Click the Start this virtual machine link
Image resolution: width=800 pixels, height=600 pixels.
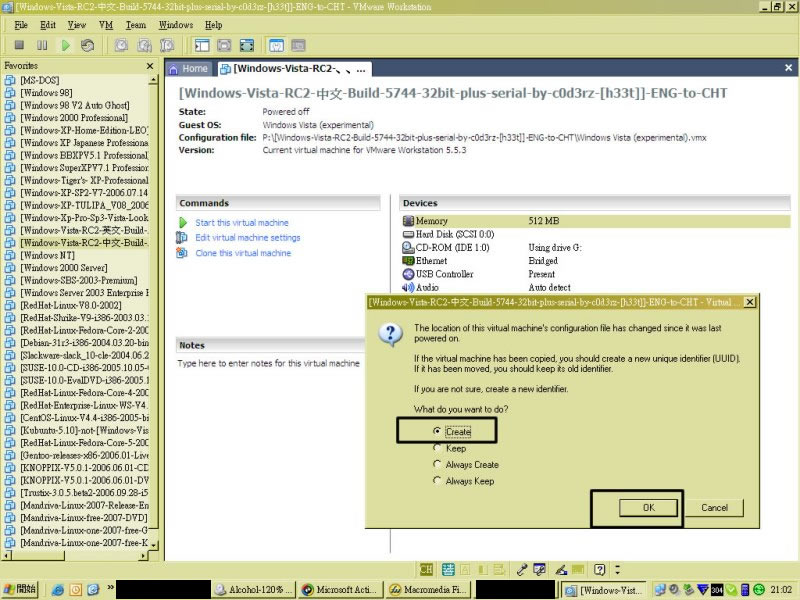[x=242, y=222]
